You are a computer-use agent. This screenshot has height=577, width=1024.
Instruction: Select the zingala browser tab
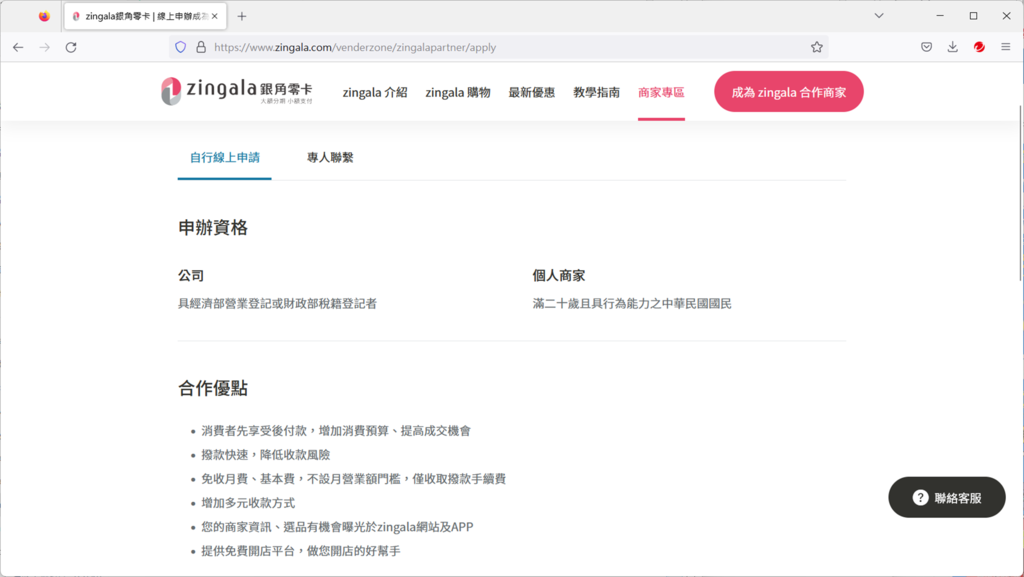(x=146, y=16)
